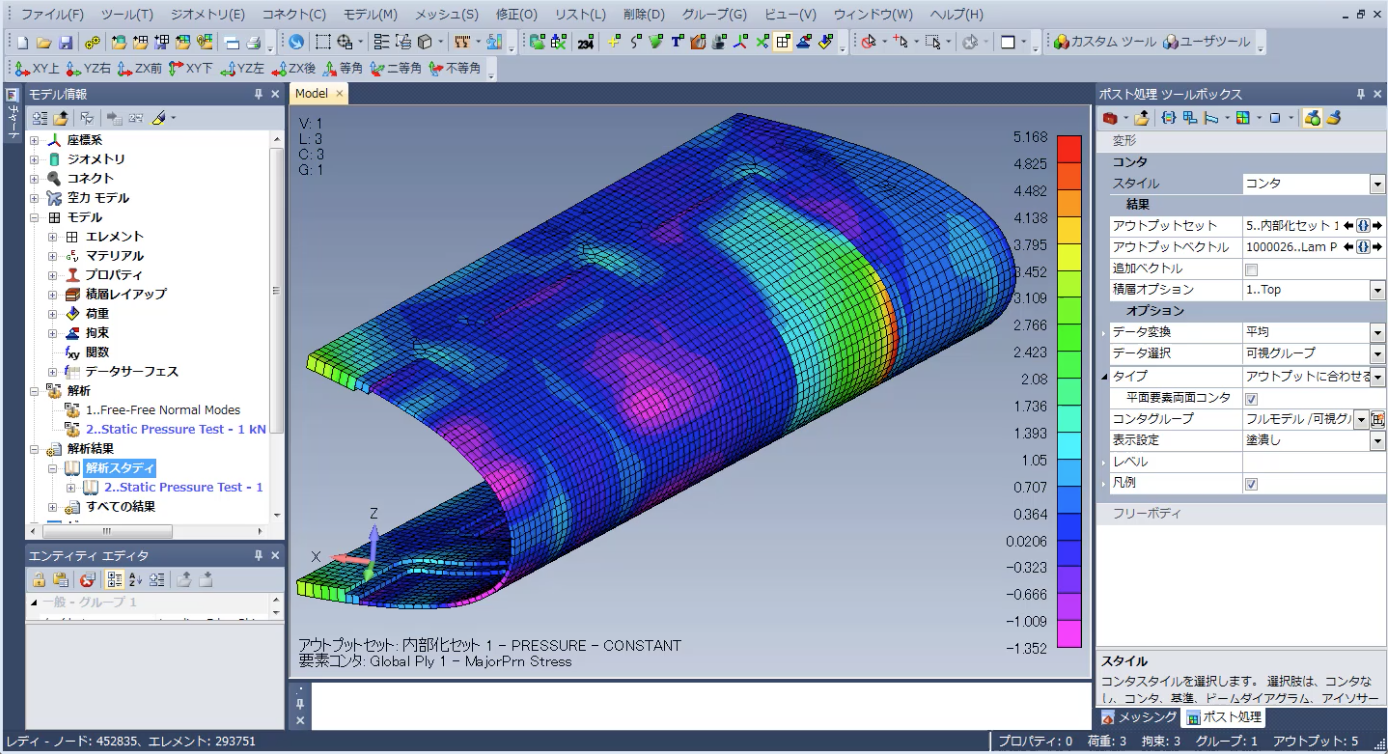Viewport: 1388px width, 754px height.
Task: Open the スタイル dropdown showing コンタ
Action: (x=1377, y=184)
